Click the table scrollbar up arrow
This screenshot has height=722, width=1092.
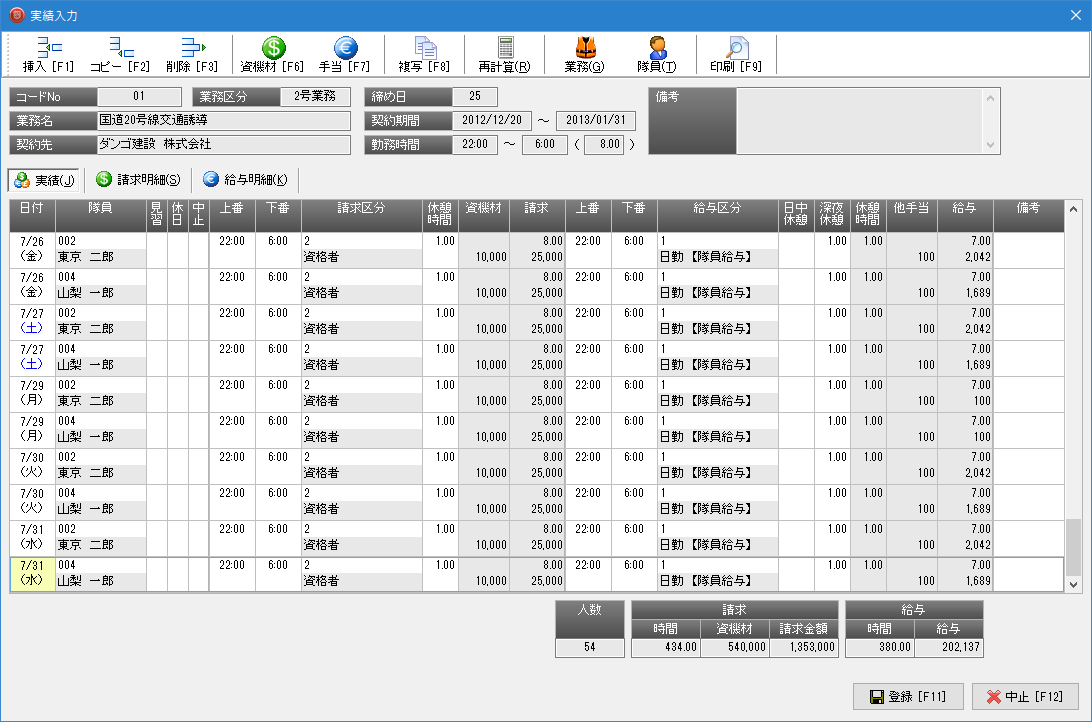(1073, 209)
